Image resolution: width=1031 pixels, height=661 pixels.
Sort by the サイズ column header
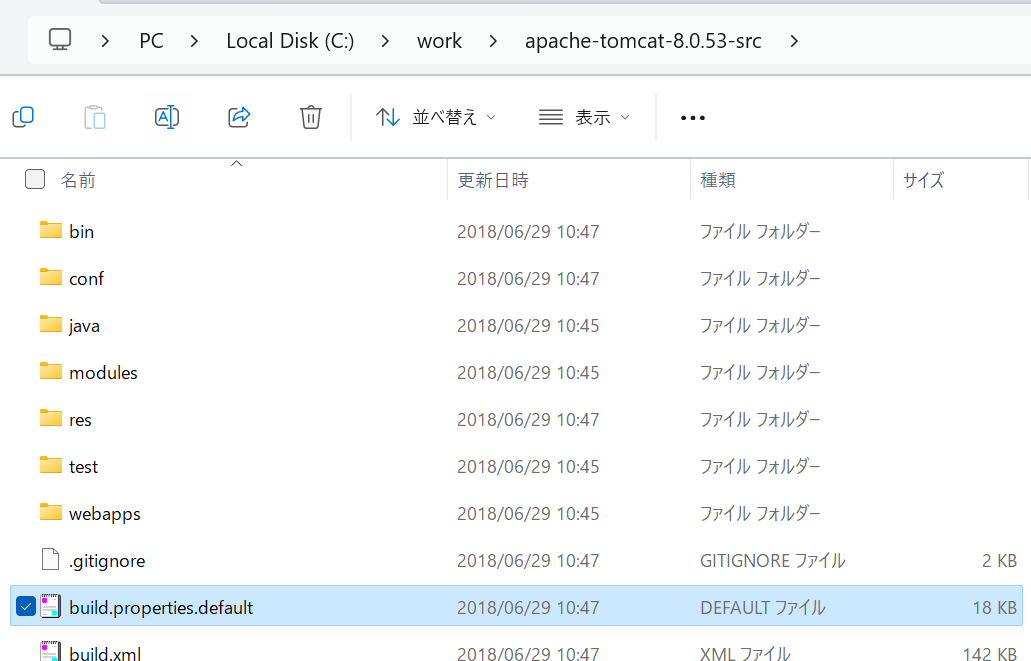click(923, 180)
